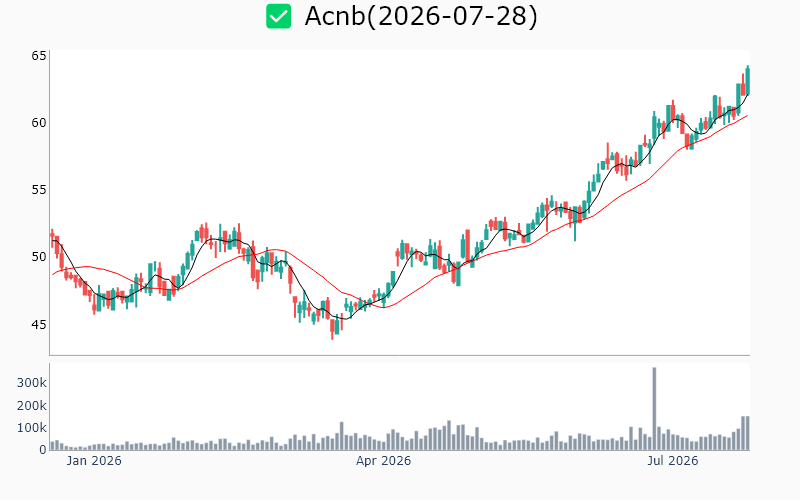Image resolution: width=800 pixels, height=500 pixels.
Task: Click the 0 volume axis label
Action: [43, 450]
